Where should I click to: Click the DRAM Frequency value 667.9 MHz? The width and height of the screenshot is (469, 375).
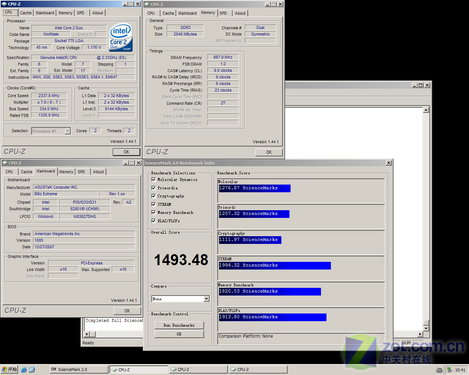pos(223,57)
